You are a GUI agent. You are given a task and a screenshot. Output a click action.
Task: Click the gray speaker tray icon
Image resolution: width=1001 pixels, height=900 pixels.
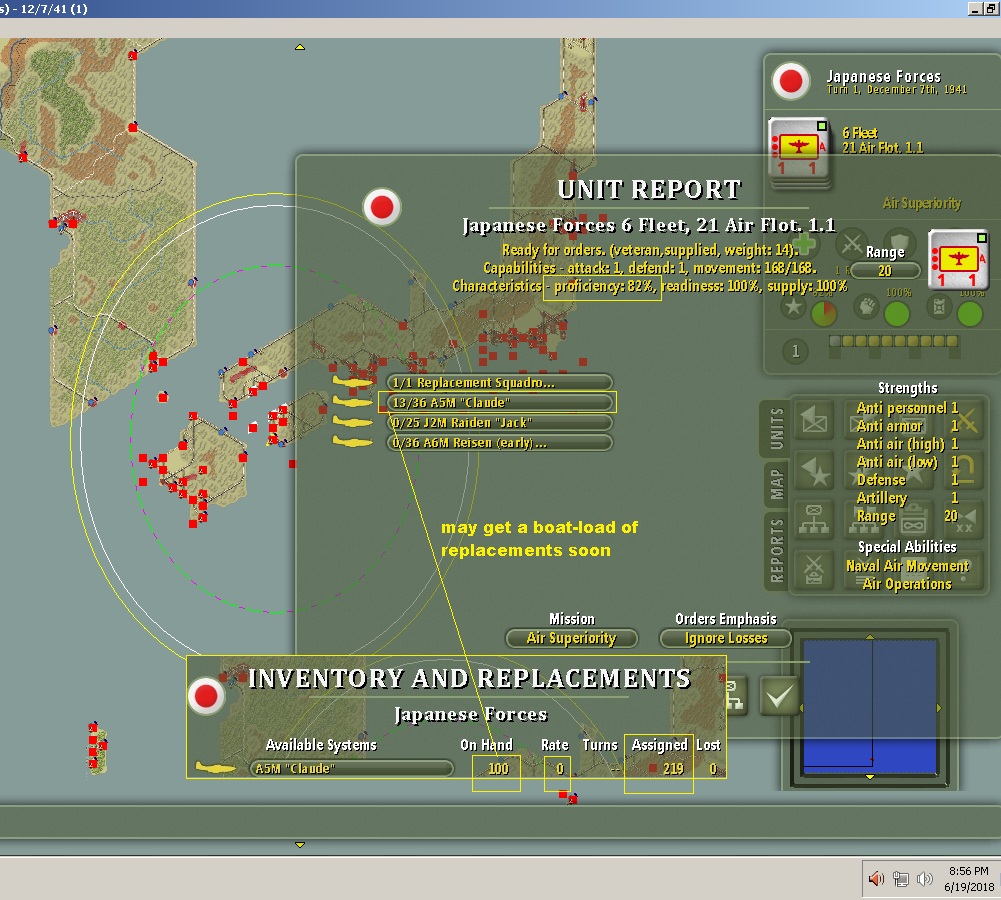coord(924,879)
